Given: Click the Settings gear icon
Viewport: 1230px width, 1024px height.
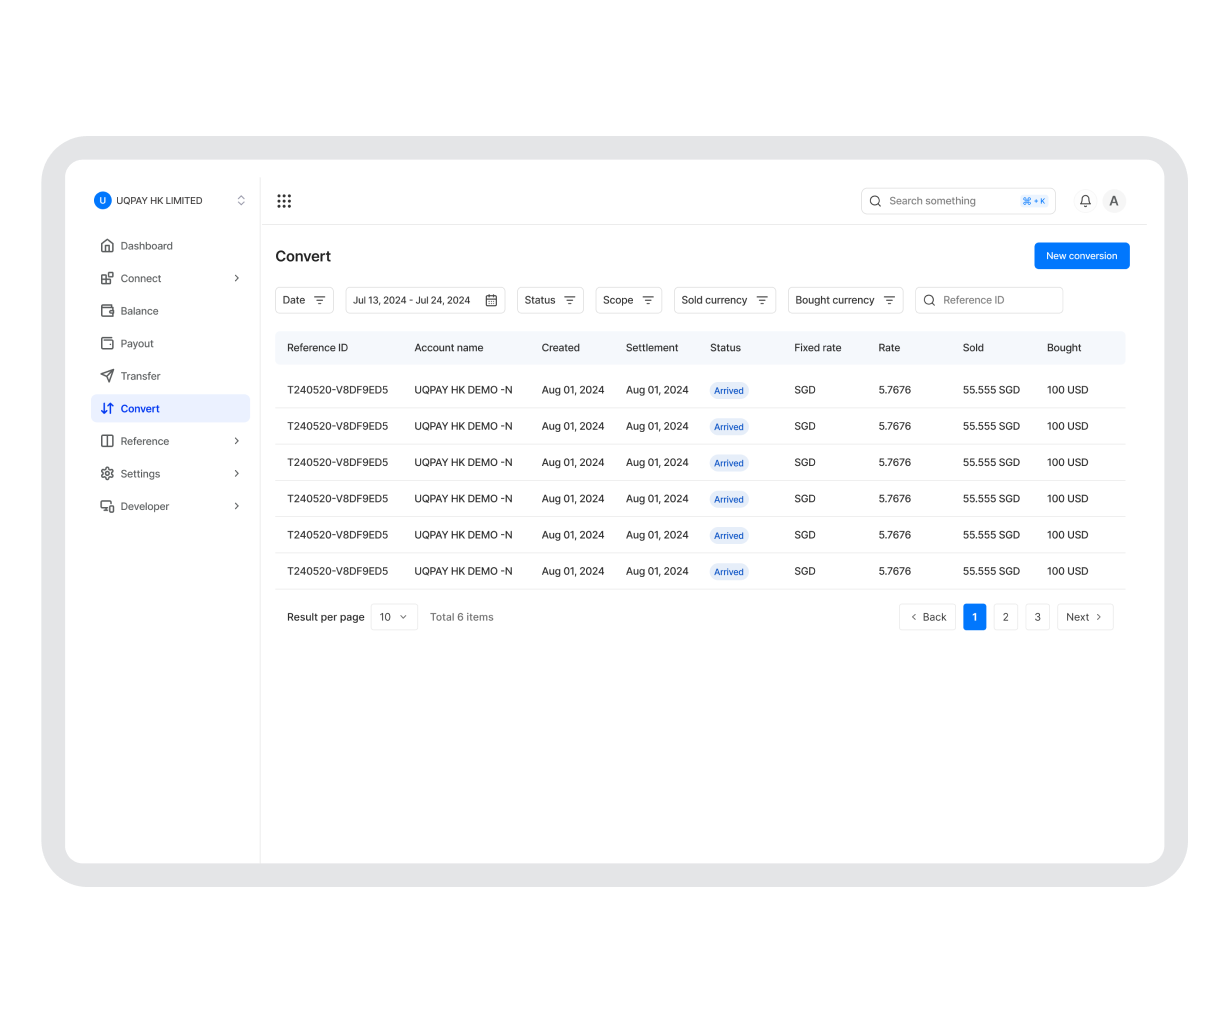Looking at the screenshot, I should tap(107, 474).
